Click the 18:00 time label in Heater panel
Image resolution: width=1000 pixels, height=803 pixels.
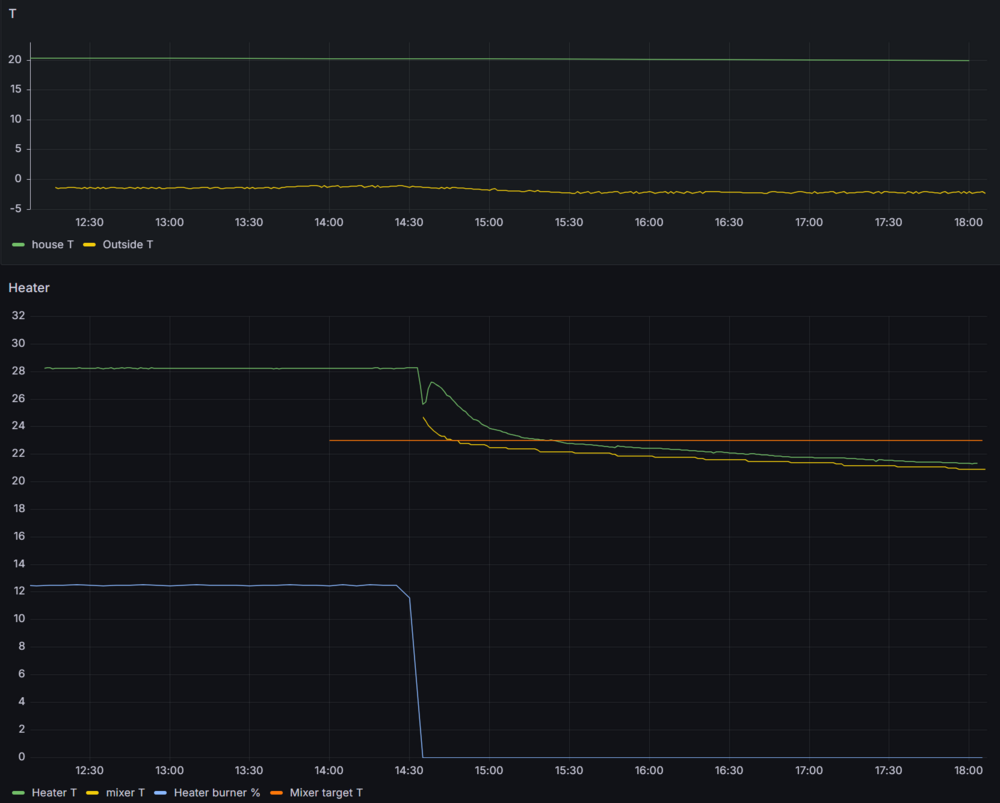[968, 770]
